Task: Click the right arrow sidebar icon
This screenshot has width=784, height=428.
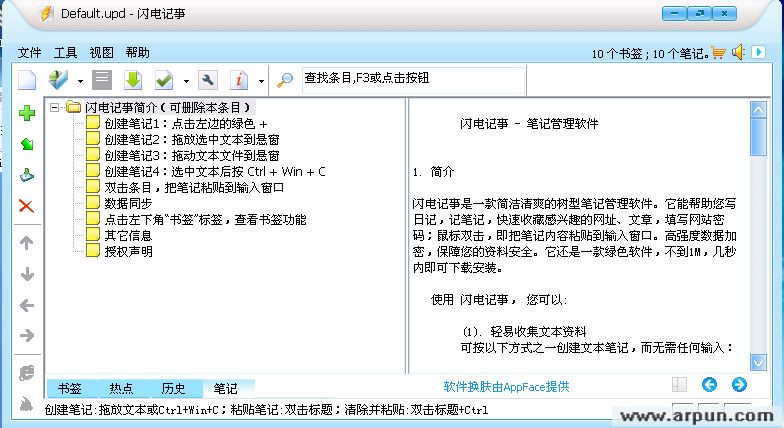Action: (x=27, y=336)
